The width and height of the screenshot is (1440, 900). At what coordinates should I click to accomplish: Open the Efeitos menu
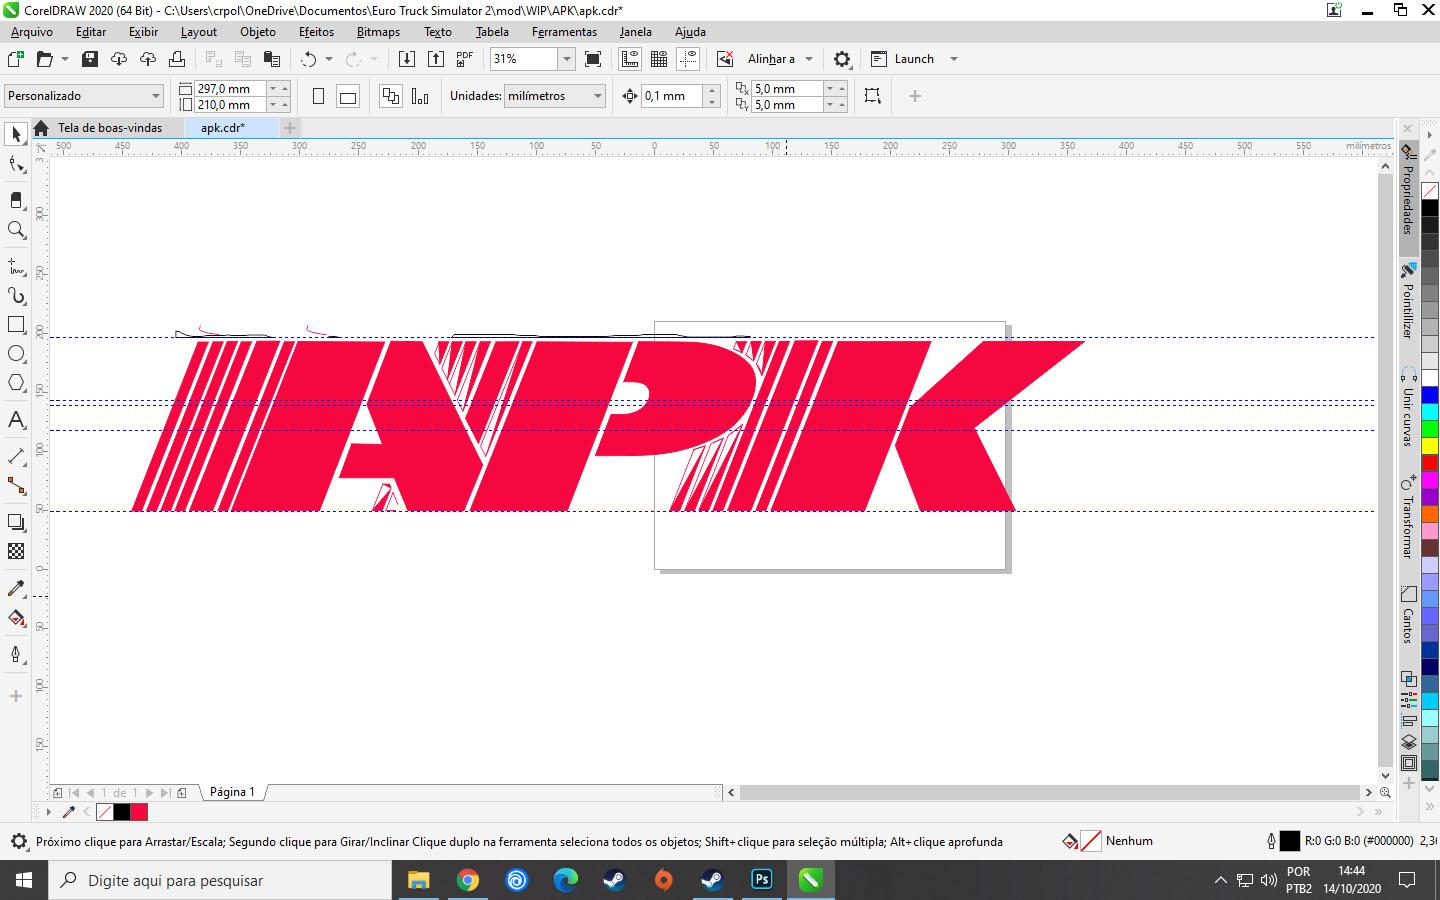(x=316, y=31)
